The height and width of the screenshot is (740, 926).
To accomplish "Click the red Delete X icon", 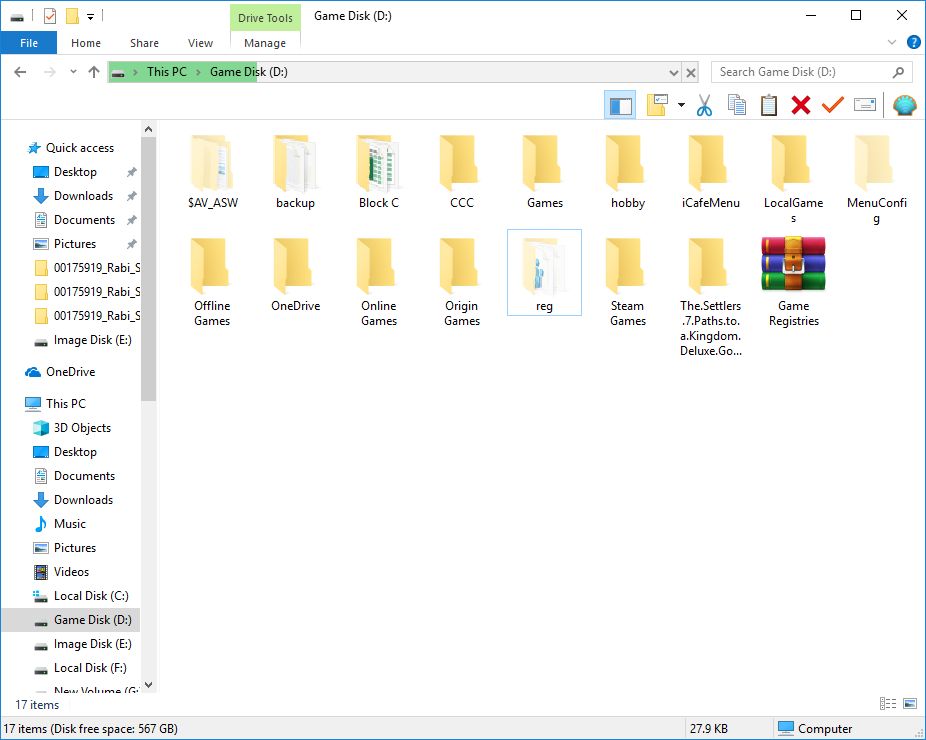I will pyautogui.click(x=800, y=104).
